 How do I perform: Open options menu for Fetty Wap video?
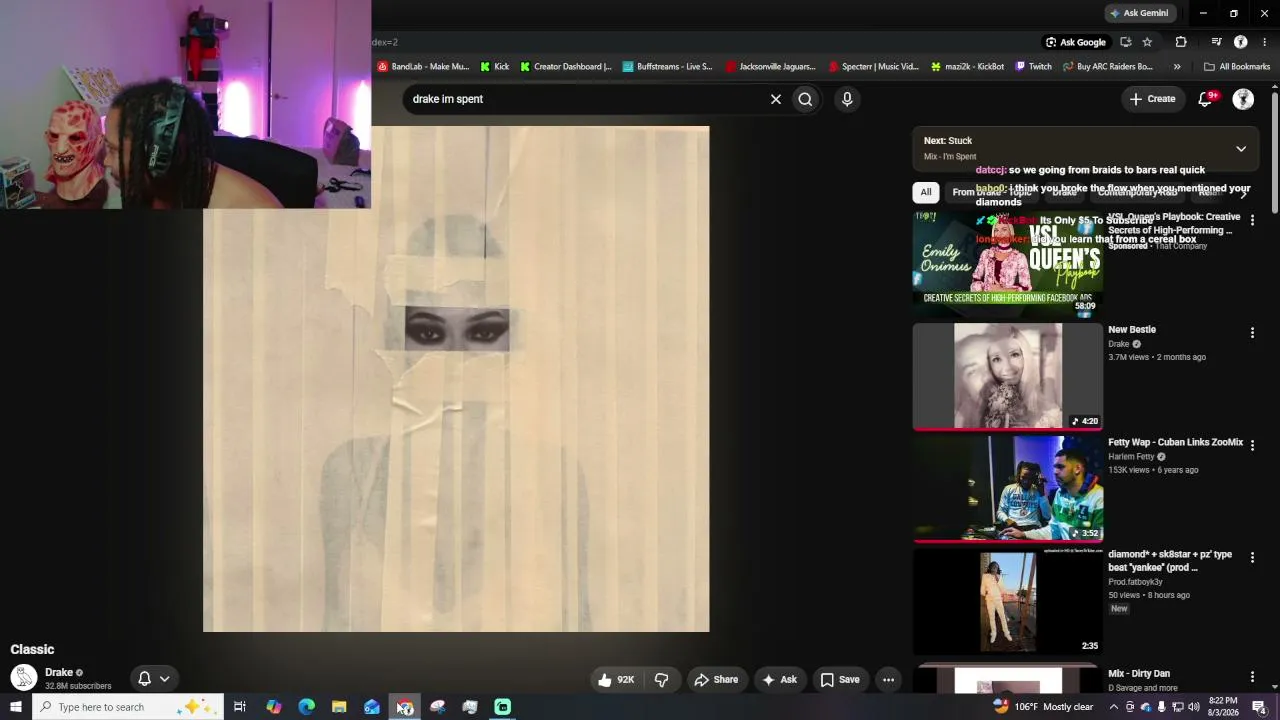coord(1252,445)
